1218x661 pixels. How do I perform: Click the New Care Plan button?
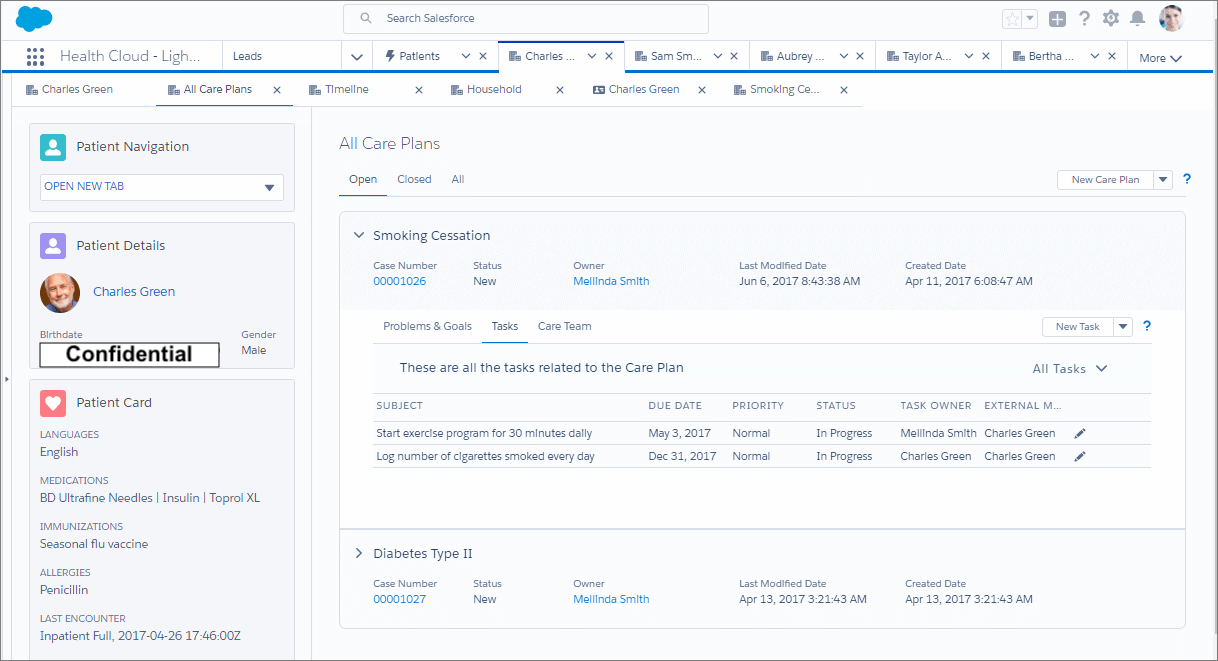pos(1104,180)
